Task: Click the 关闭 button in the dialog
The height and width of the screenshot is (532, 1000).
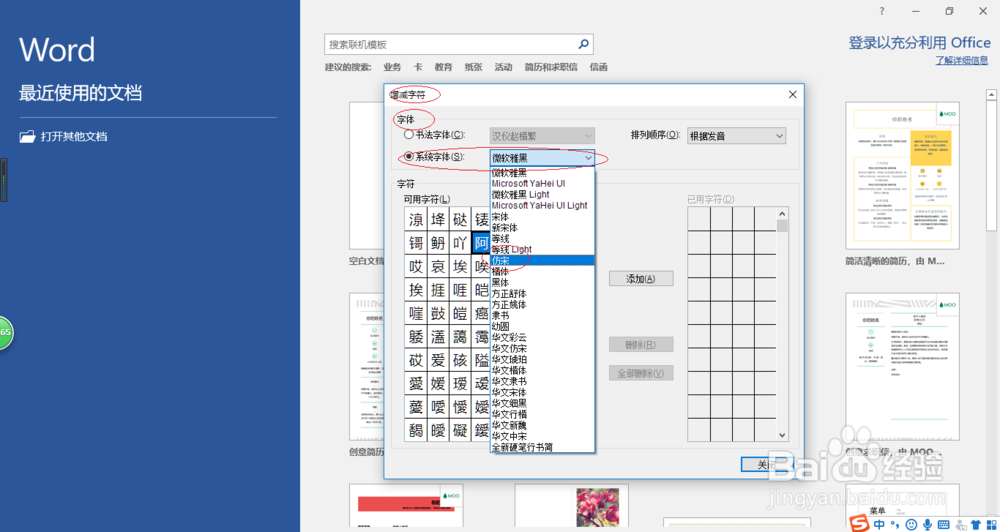Action: pos(767,464)
